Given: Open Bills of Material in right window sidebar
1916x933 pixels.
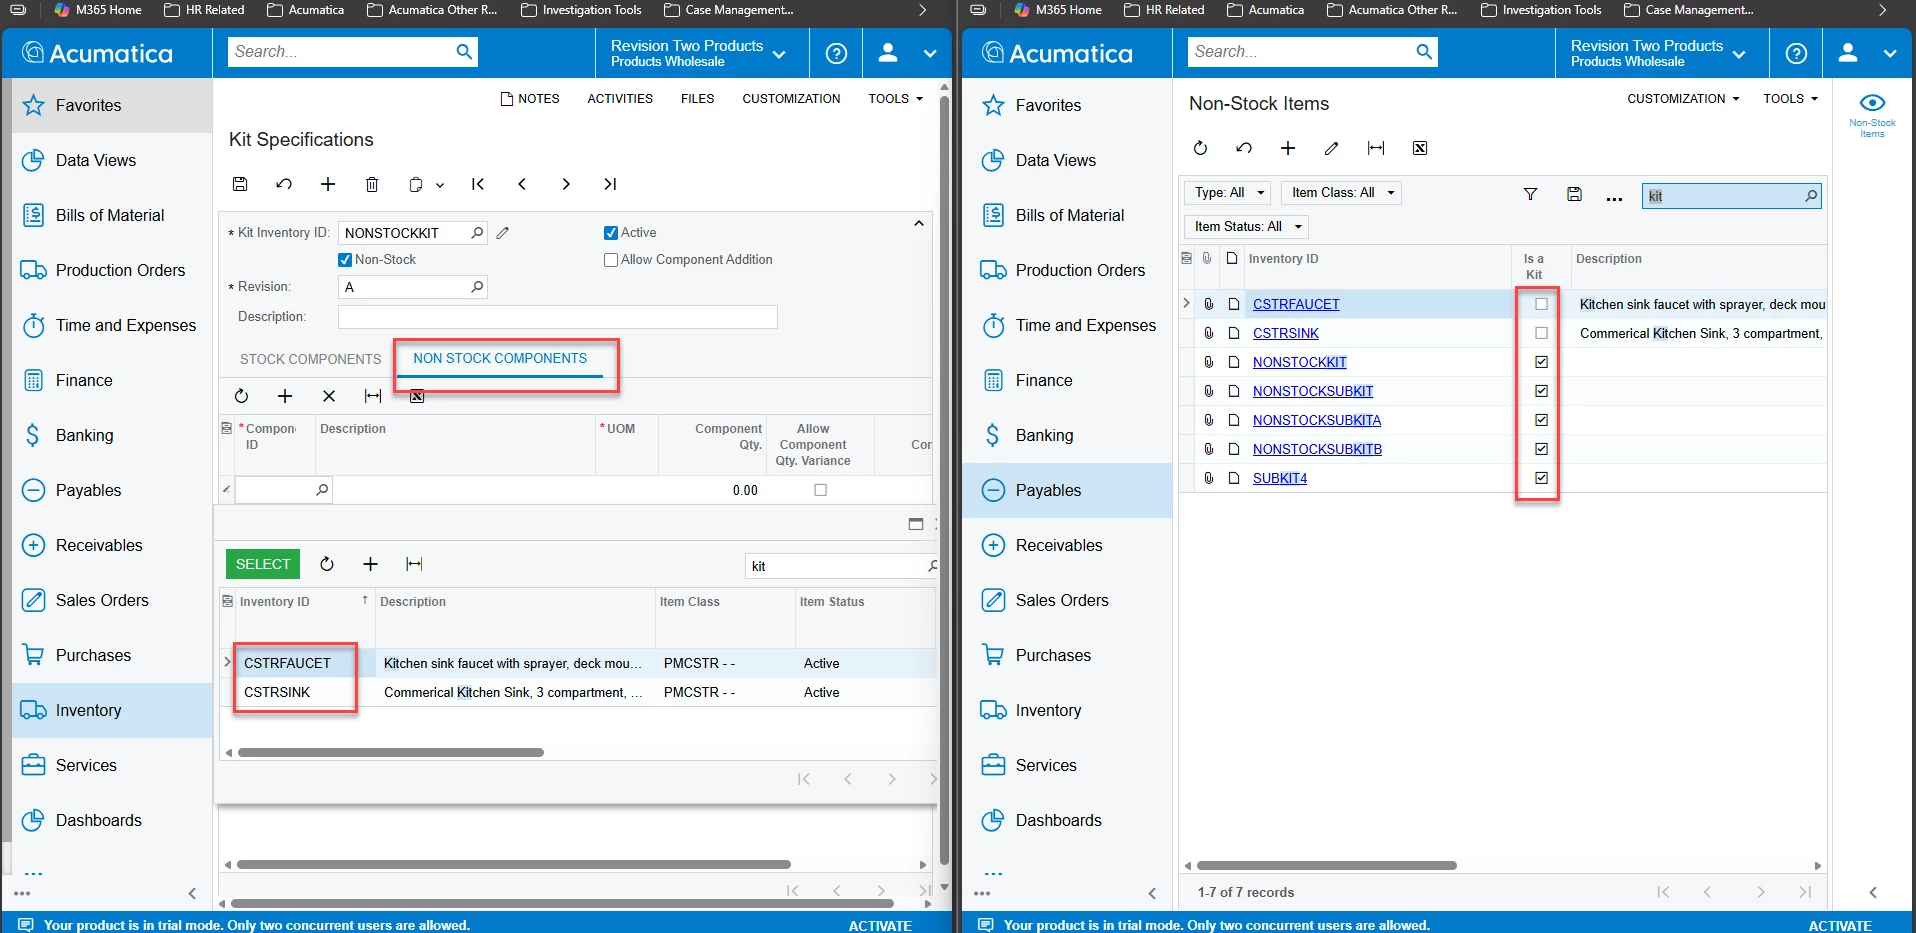Looking at the screenshot, I should pos(1068,215).
